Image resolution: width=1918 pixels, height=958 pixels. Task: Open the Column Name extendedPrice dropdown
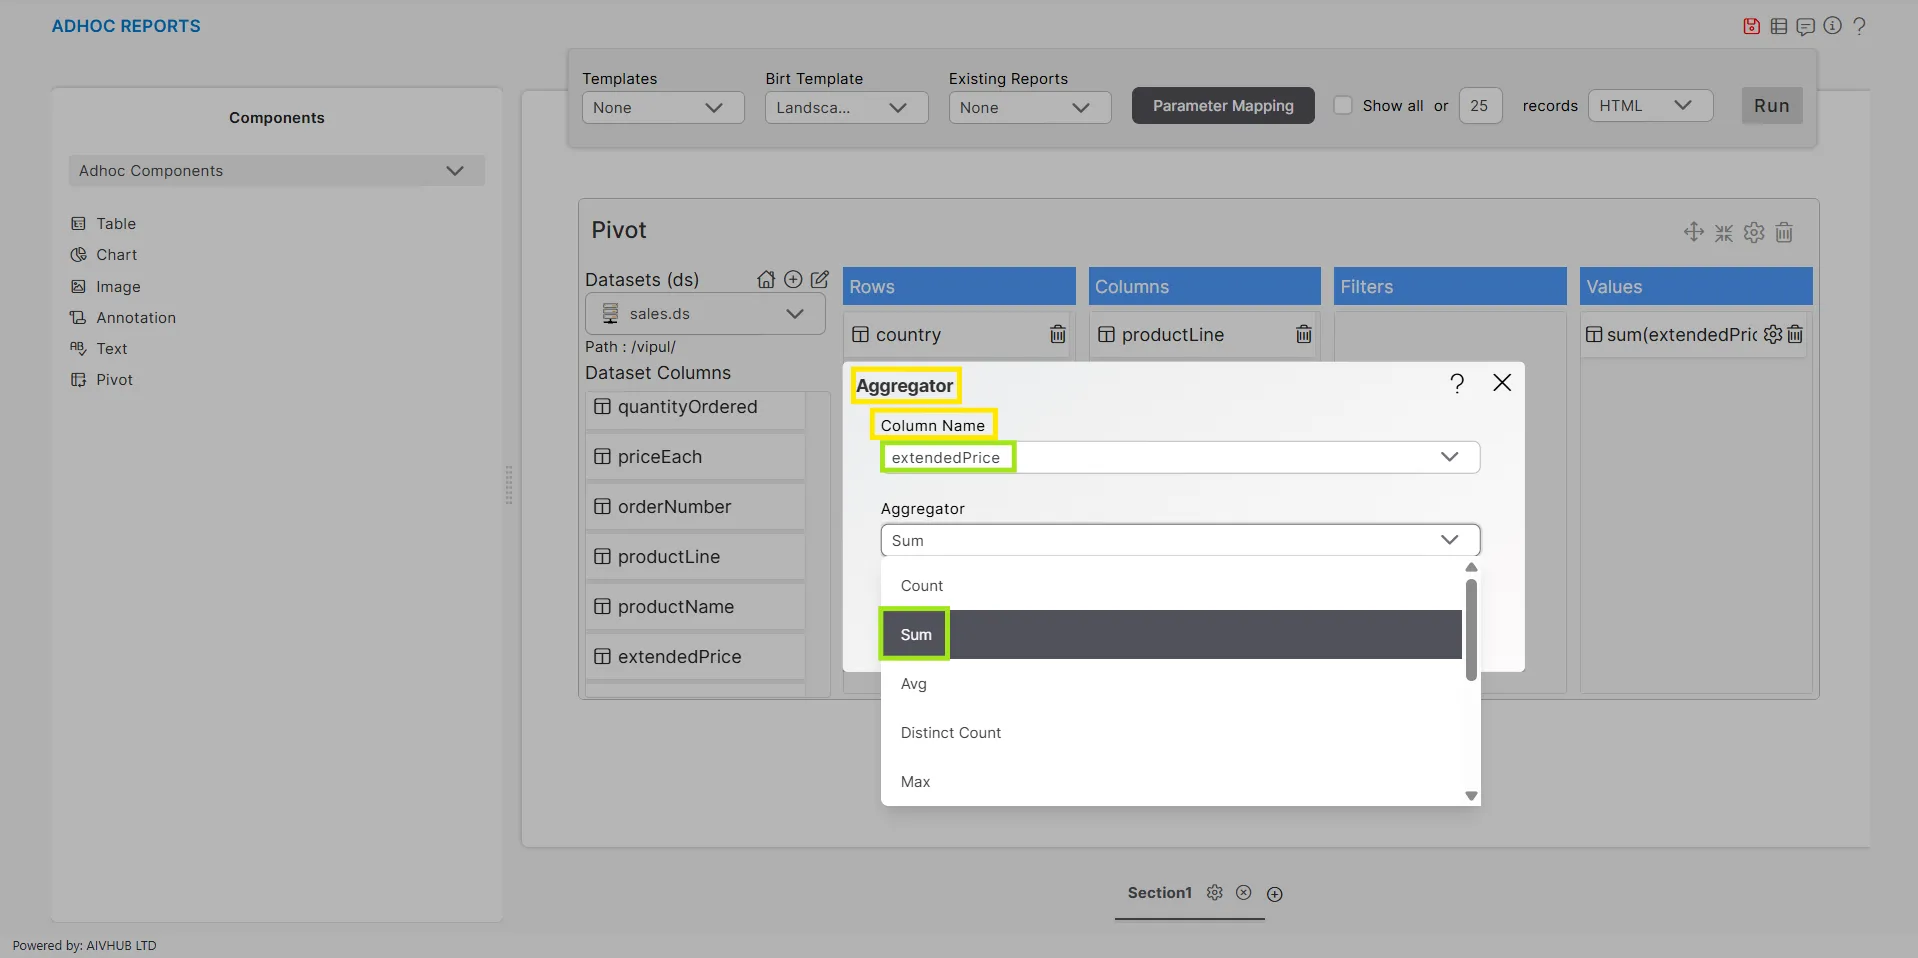tap(1179, 457)
